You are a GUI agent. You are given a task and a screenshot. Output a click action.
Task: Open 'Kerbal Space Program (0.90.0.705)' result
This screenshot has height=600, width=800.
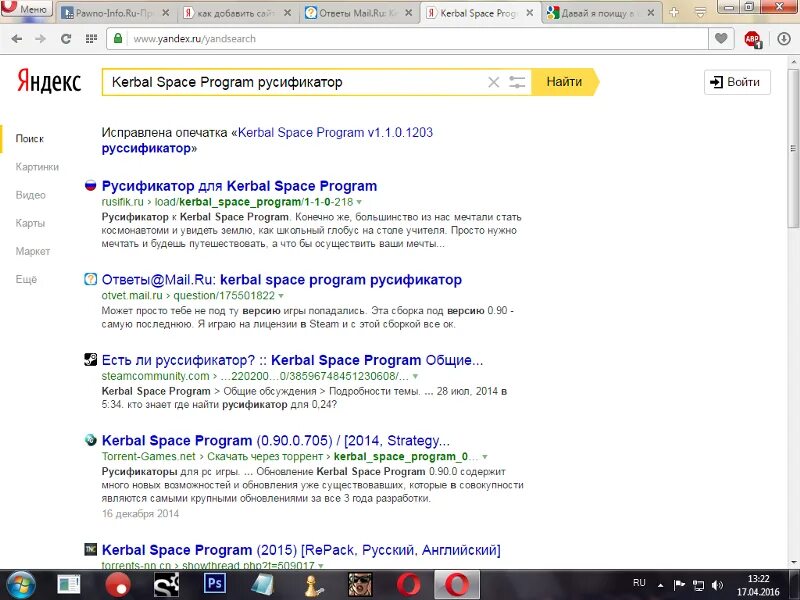(276, 440)
